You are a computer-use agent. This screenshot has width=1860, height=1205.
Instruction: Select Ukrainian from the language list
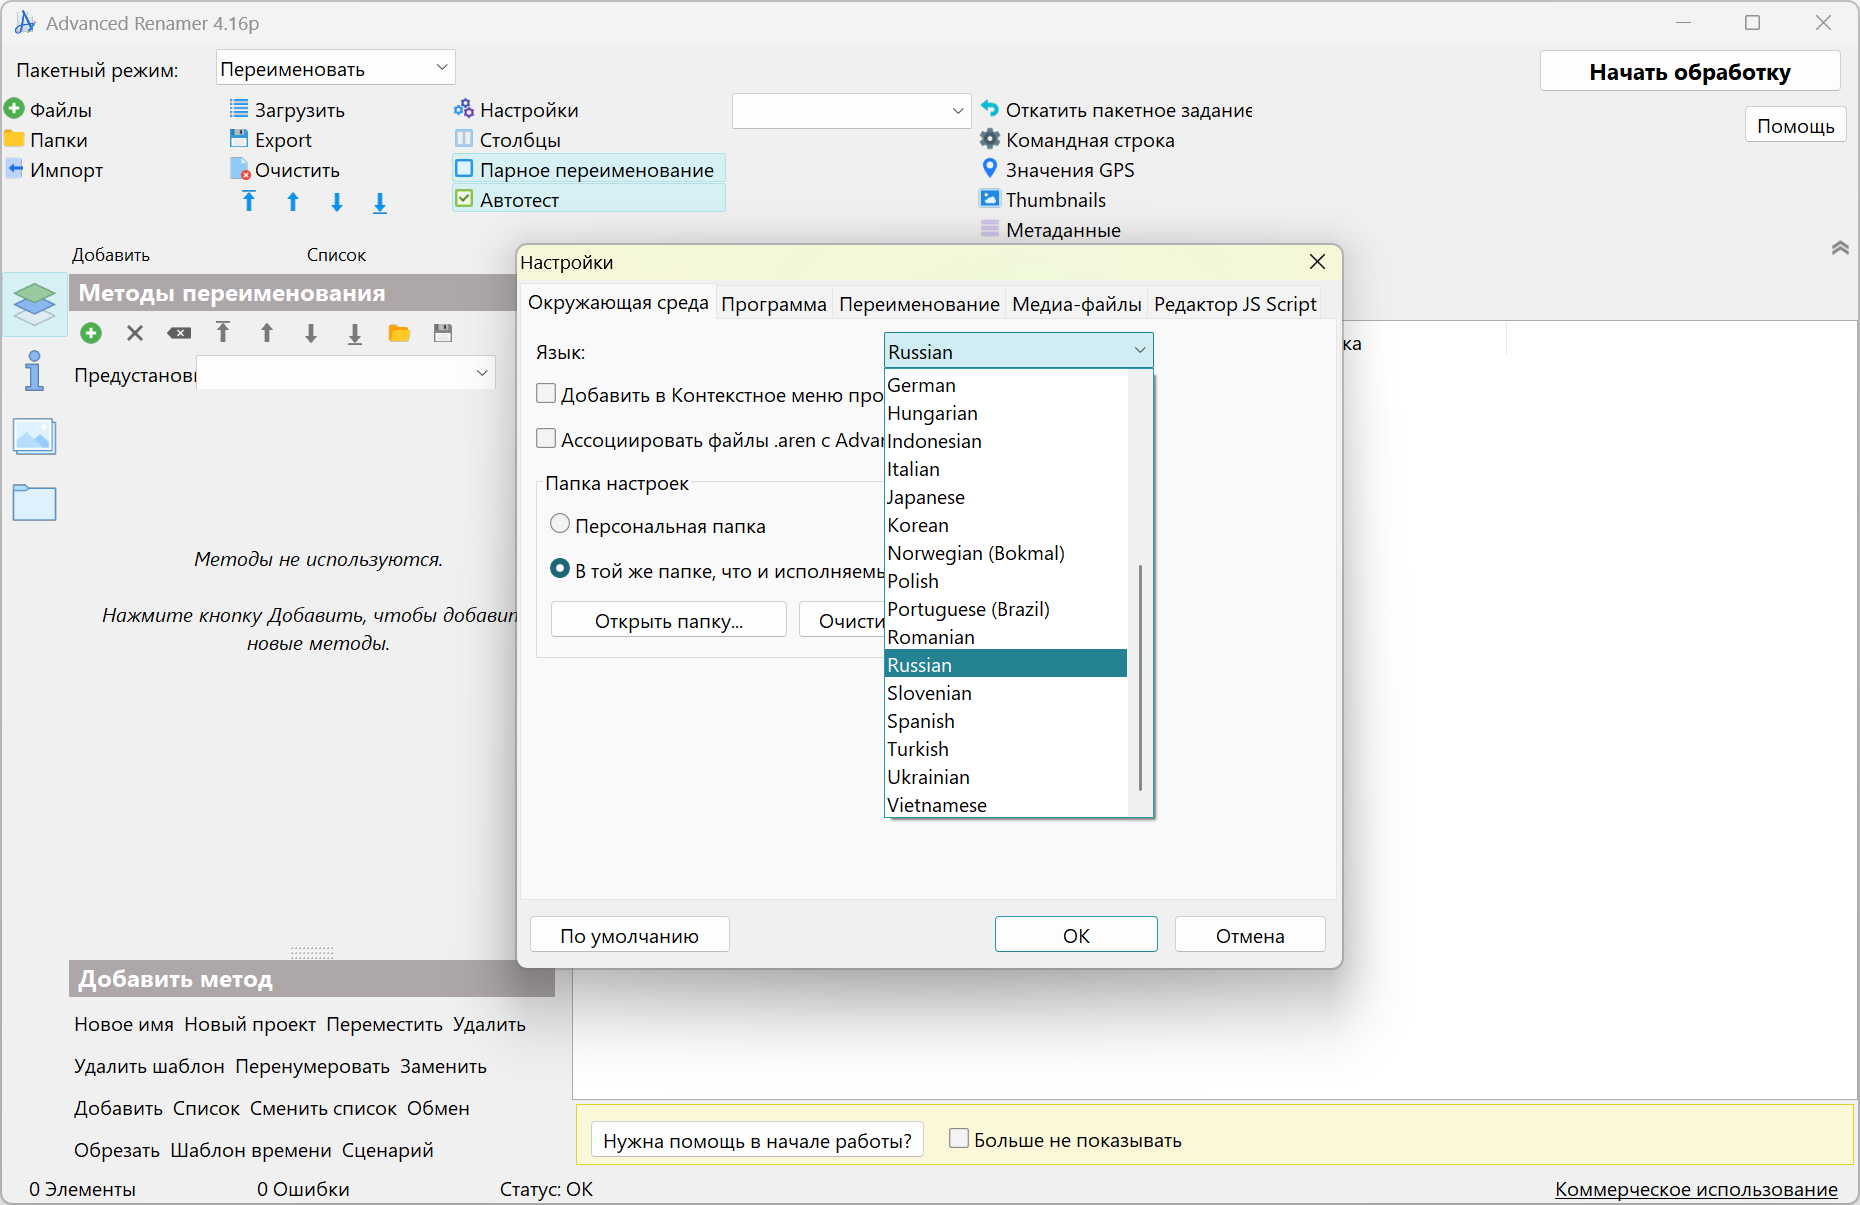pyautogui.click(x=928, y=777)
